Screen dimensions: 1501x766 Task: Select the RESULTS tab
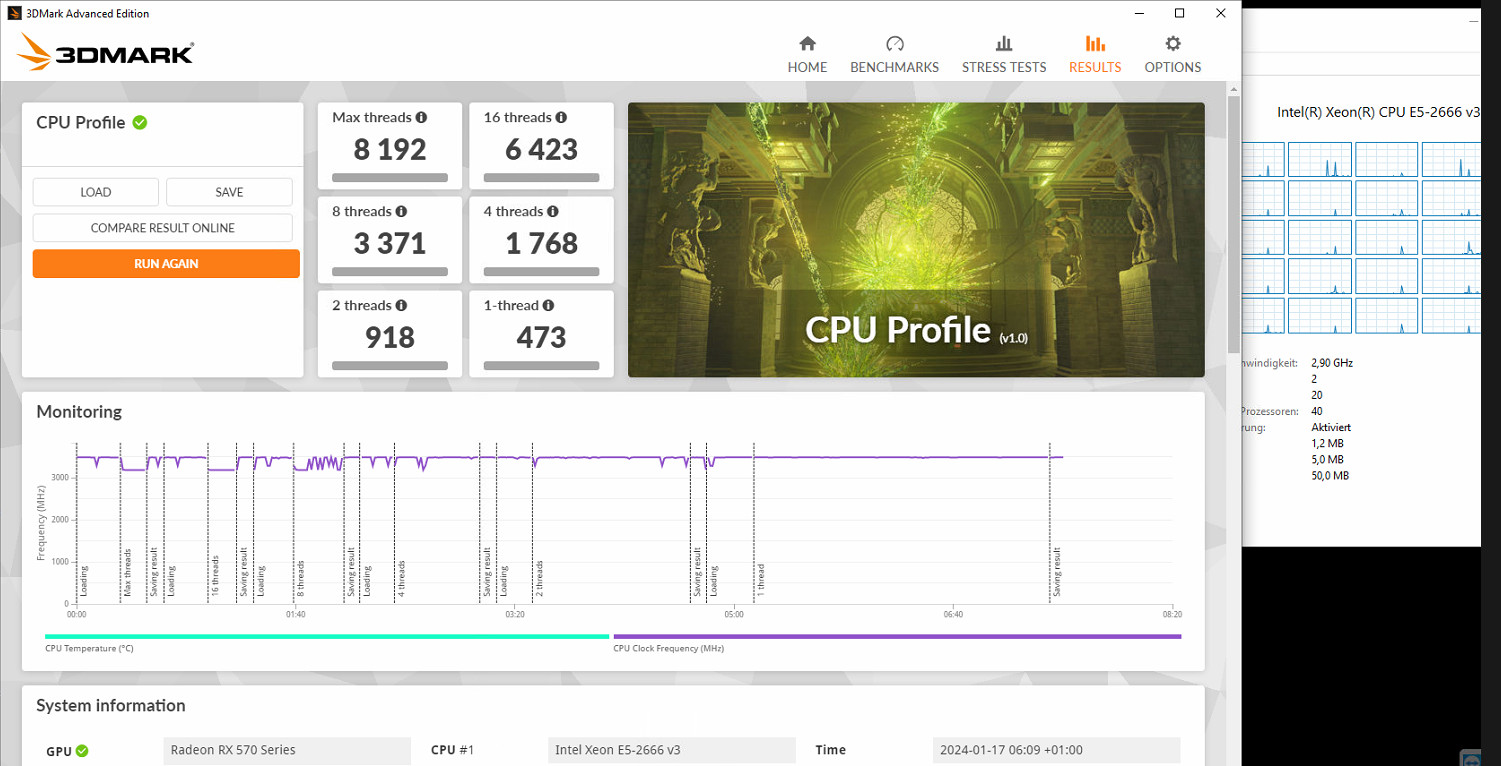(x=1095, y=55)
